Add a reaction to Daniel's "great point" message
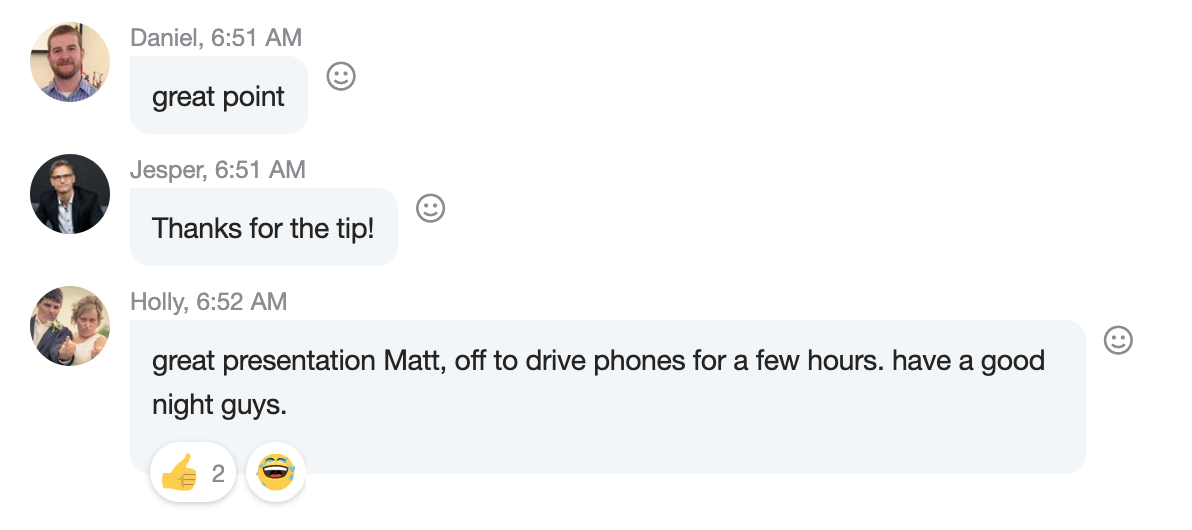Screen dimensions: 1192x530 (341, 77)
